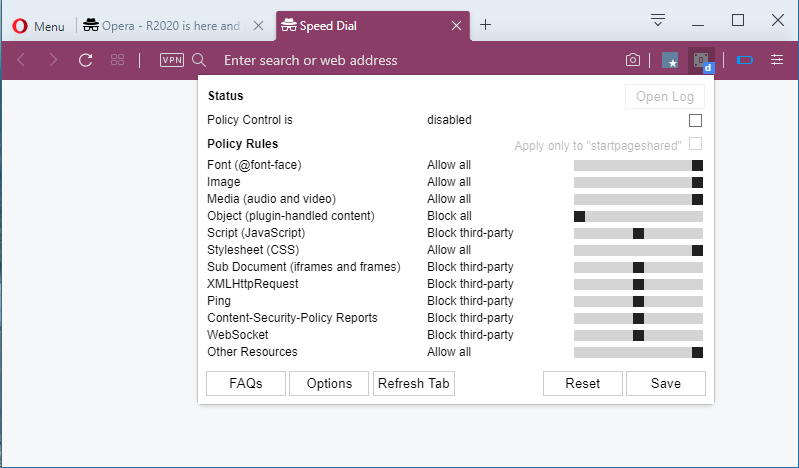
Task: Click the FAQs button
Action: 246,383
